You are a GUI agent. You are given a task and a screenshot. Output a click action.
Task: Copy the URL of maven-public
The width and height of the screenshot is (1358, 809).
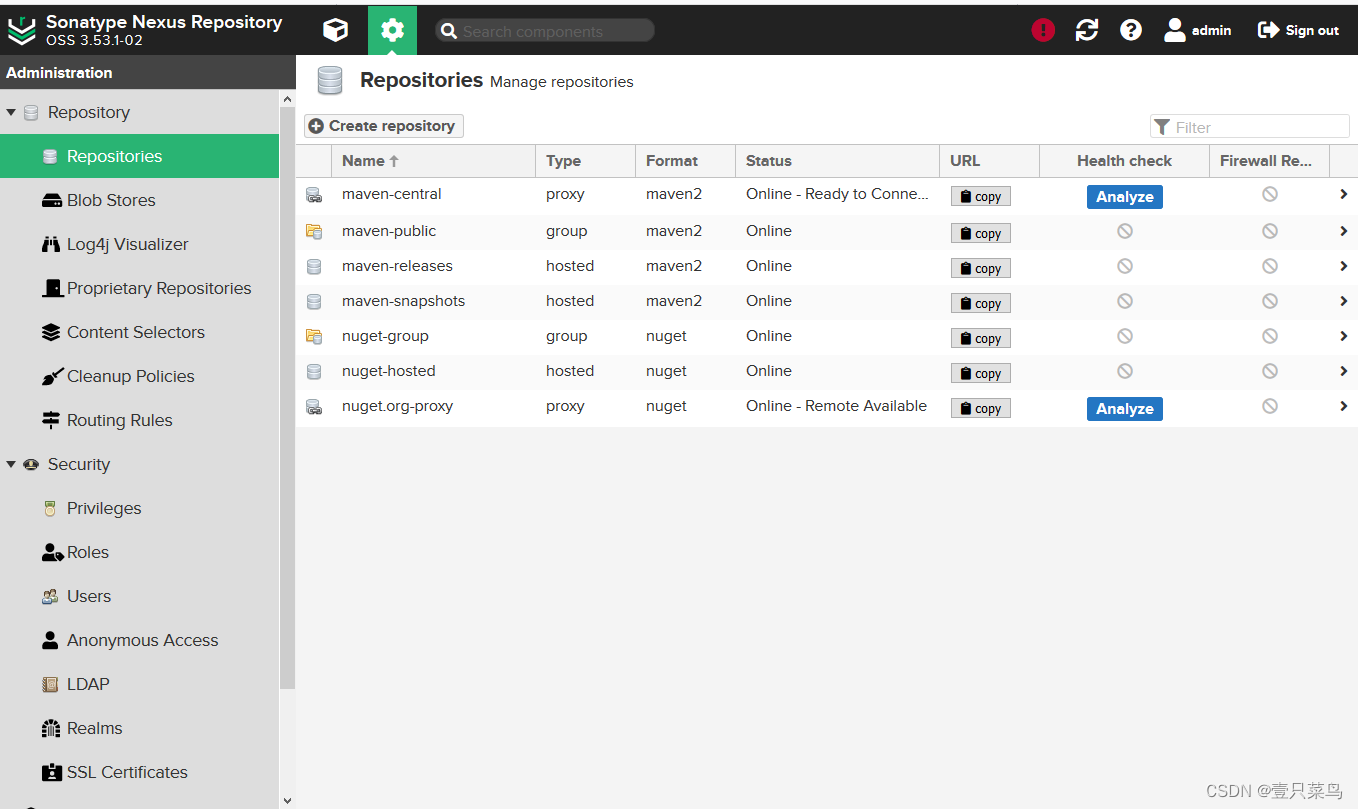coord(981,233)
